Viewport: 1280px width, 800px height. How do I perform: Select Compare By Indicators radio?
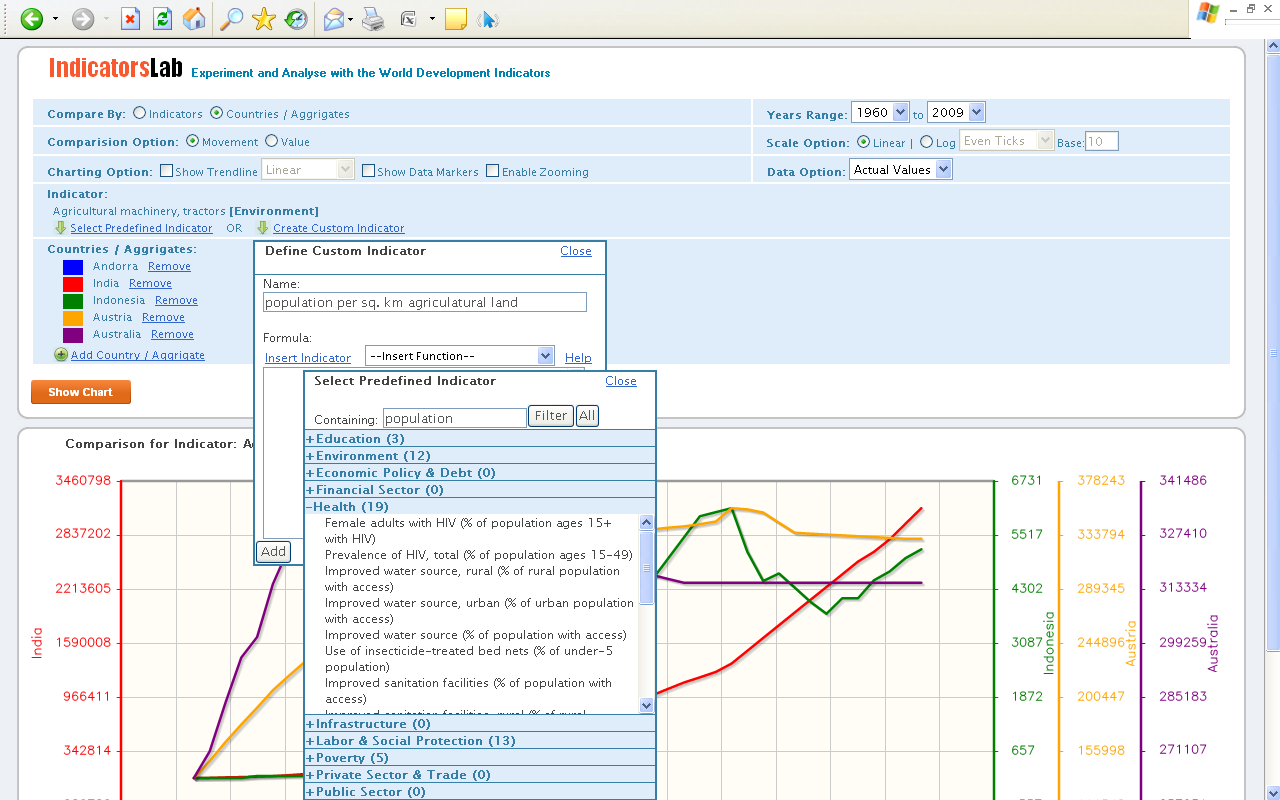point(139,114)
